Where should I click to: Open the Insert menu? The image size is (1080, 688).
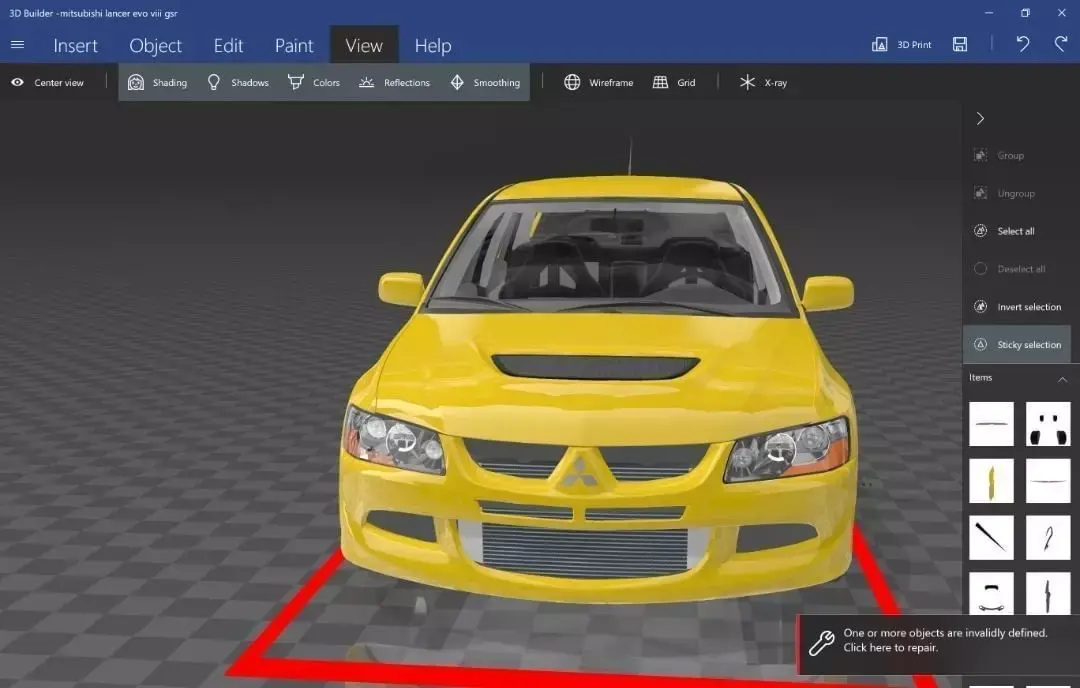click(x=75, y=45)
